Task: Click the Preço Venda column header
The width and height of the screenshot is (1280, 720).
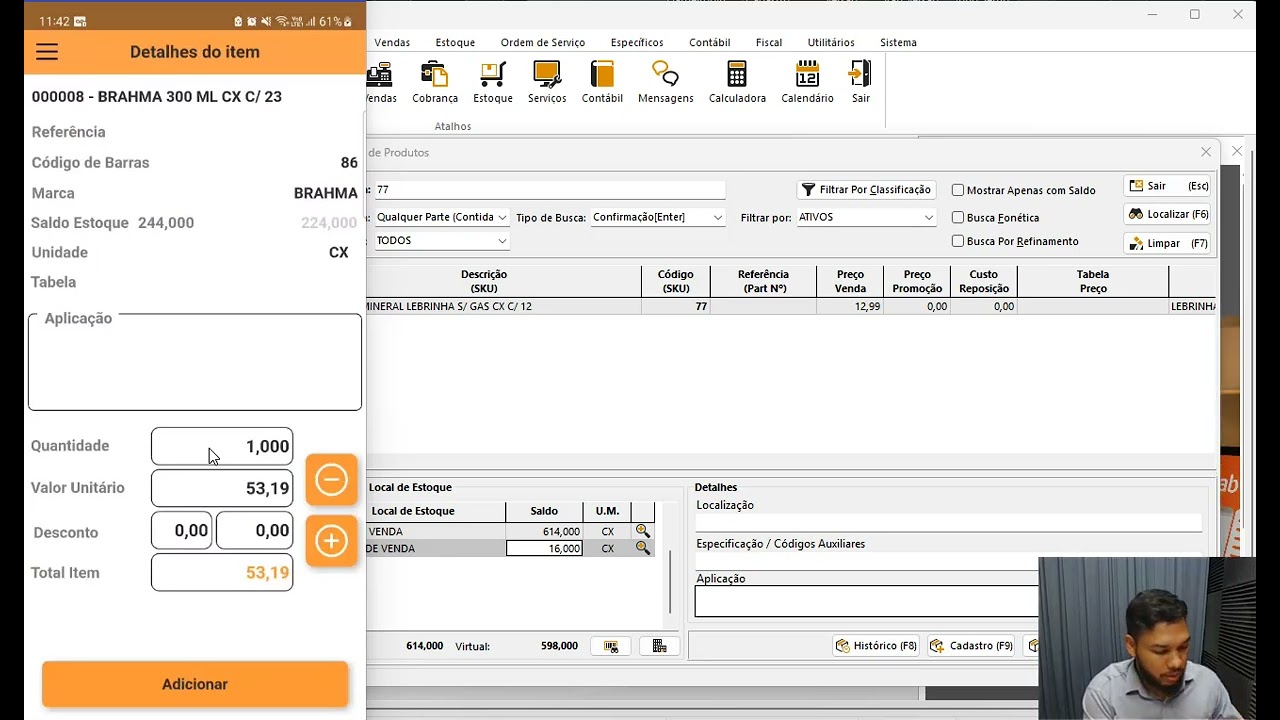Action: (850, 281)
